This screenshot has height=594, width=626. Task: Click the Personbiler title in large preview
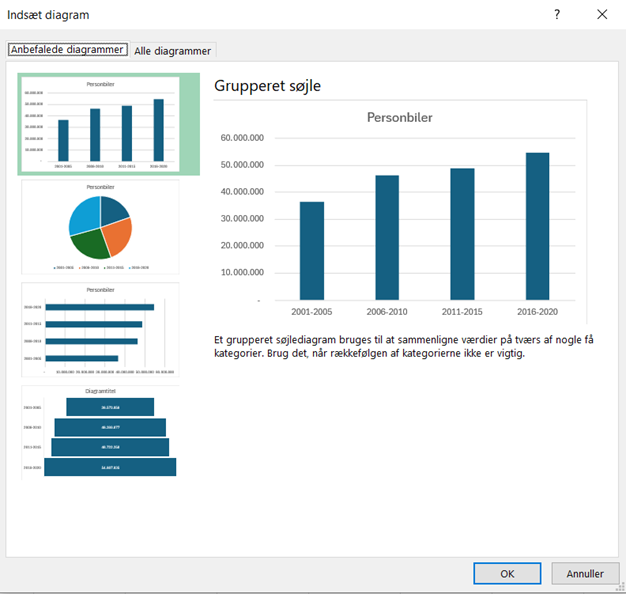click(400, 118)
